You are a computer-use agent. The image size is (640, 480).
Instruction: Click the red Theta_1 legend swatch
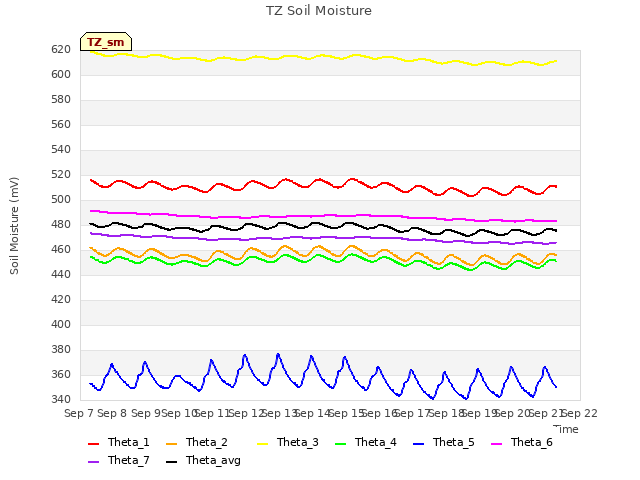[93, 444]
